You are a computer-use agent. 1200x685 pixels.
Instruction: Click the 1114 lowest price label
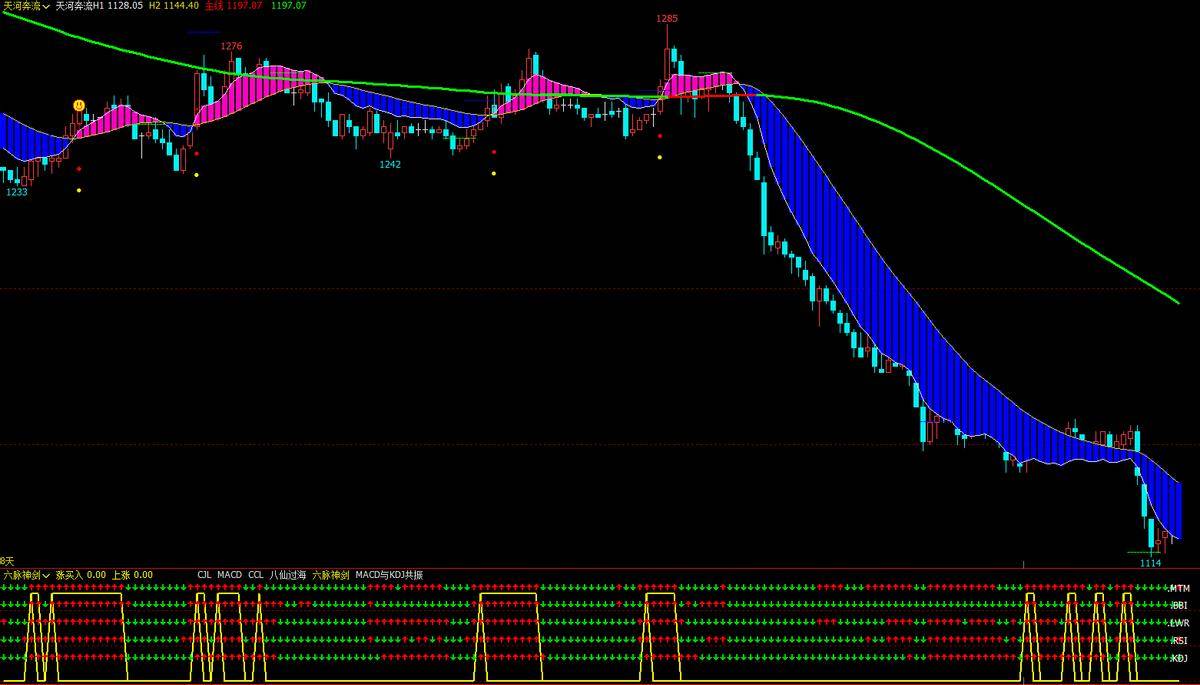point(1150,563)
